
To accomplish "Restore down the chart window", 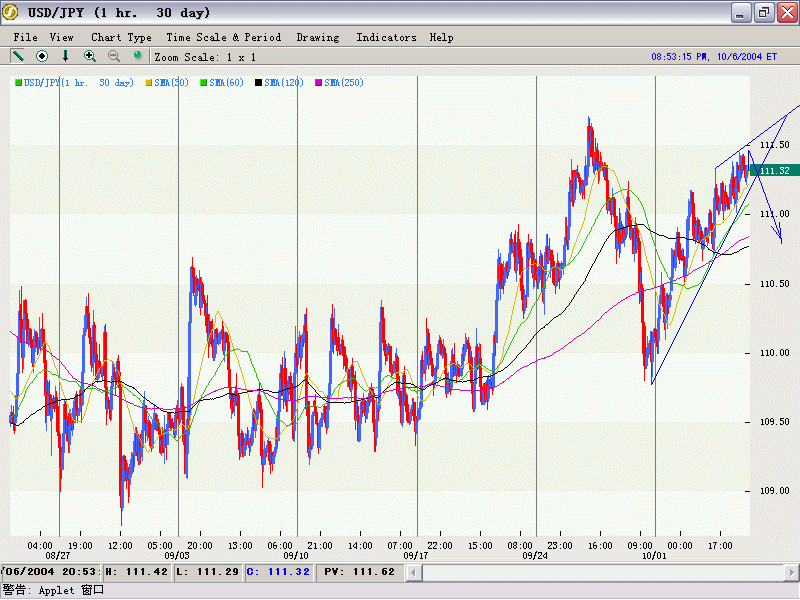I will click(763, 13).
